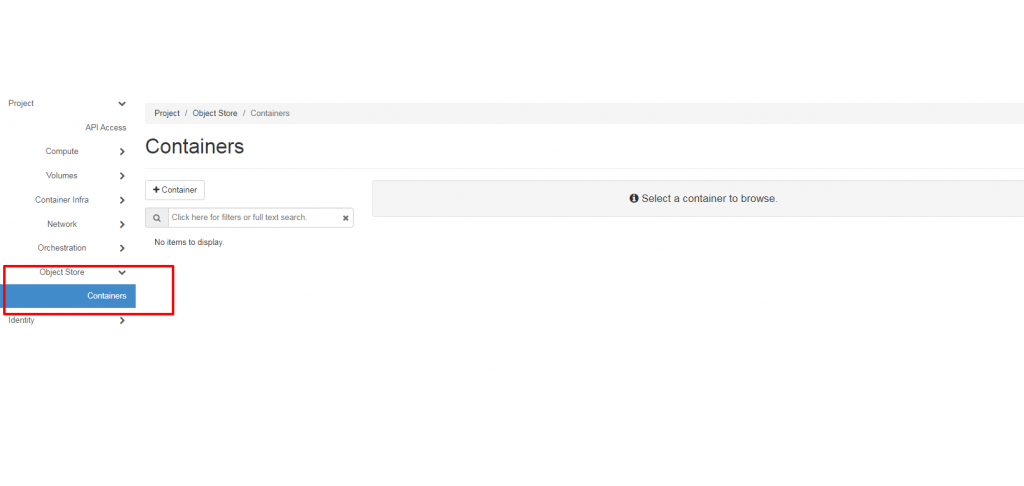
Task: Open the Compute menu label
Action: [x=62, y=152]
